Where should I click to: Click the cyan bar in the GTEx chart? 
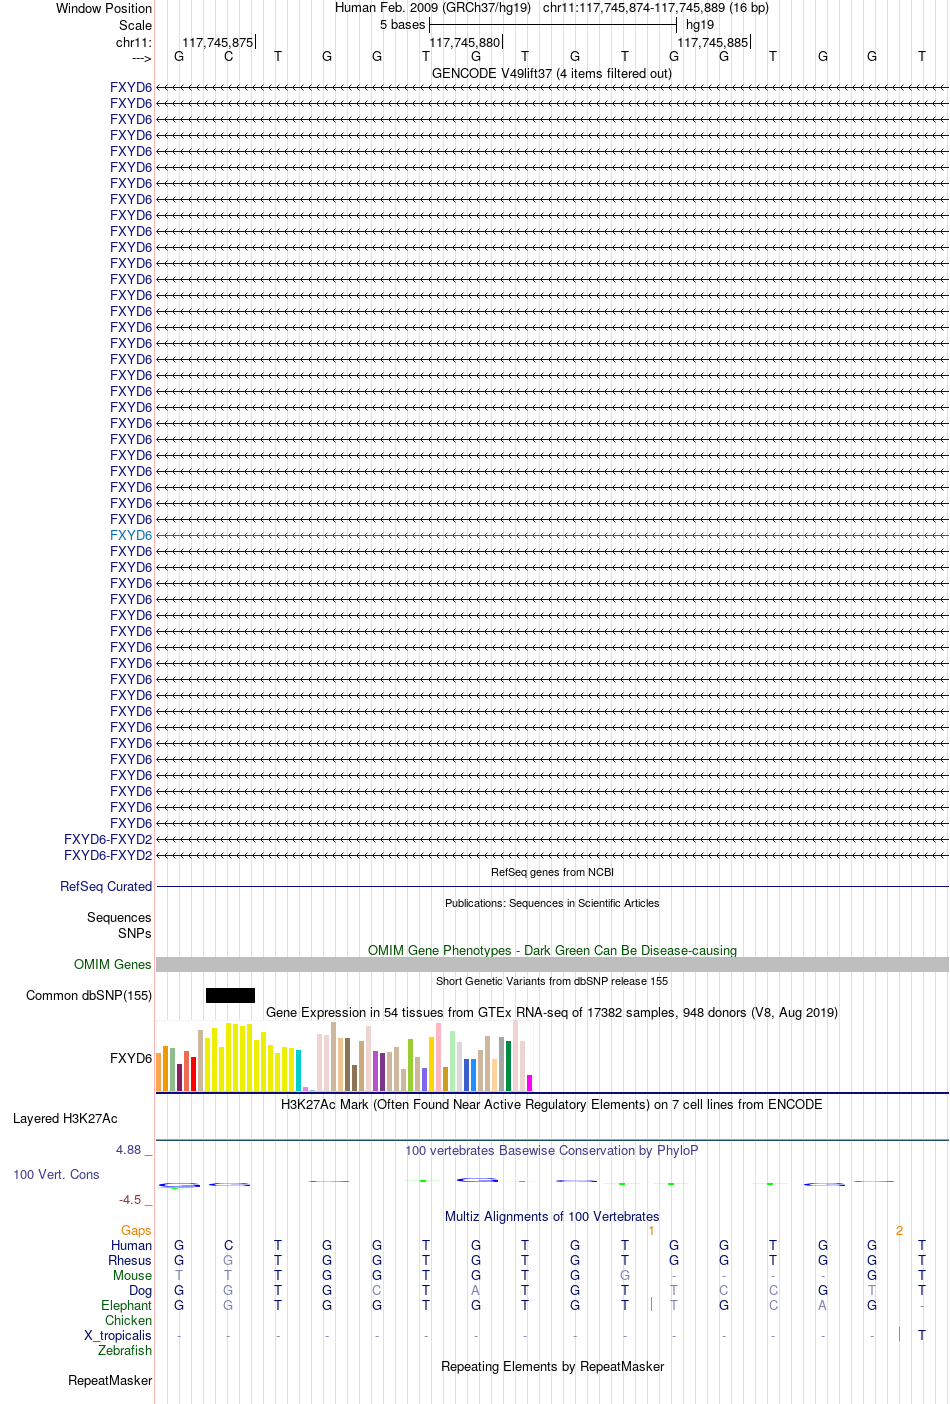[x=298, y=1070]
